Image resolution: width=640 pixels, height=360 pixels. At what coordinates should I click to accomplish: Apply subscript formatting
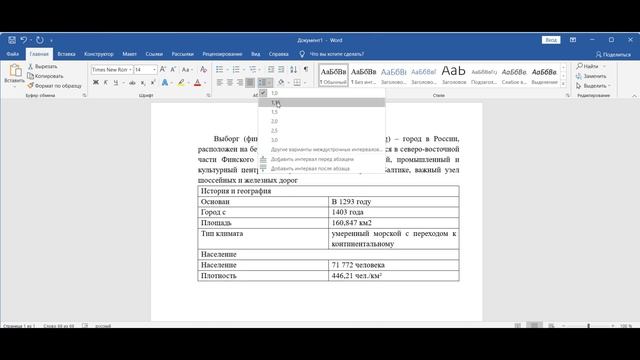pos(143,83)
